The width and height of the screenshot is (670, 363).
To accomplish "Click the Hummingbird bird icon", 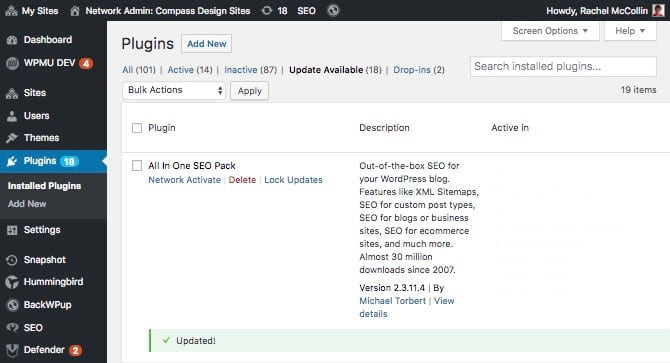I will point(12,282).
